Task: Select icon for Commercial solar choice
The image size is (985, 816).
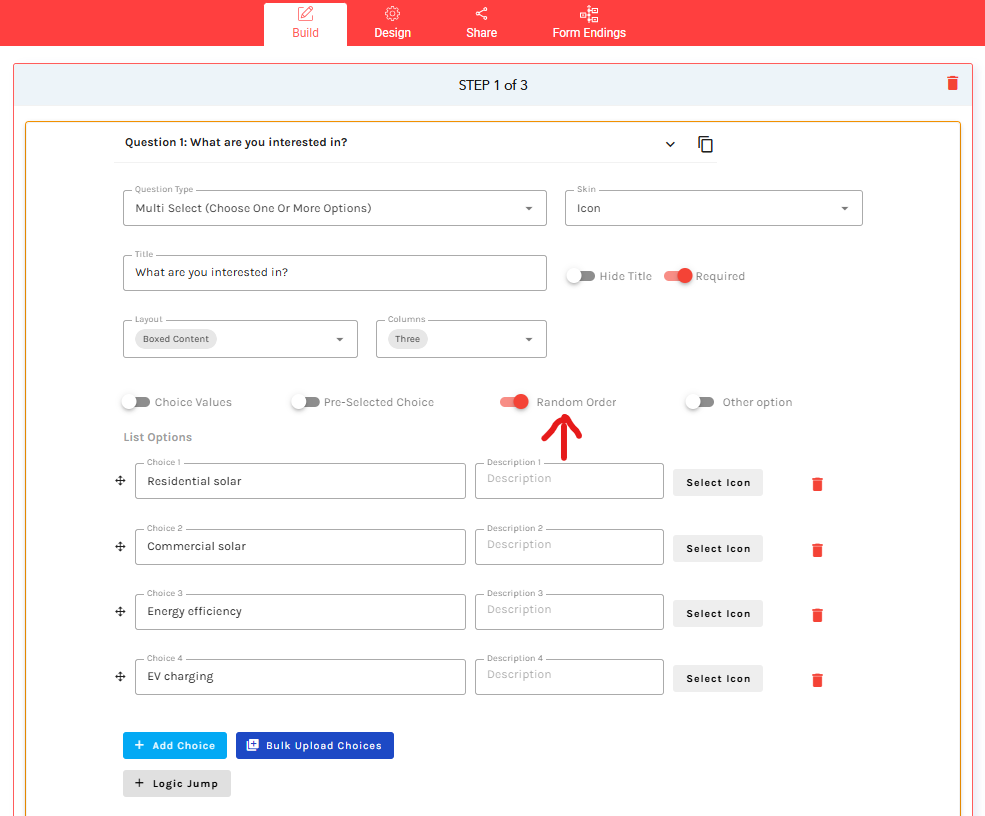Action: point(718,548)
